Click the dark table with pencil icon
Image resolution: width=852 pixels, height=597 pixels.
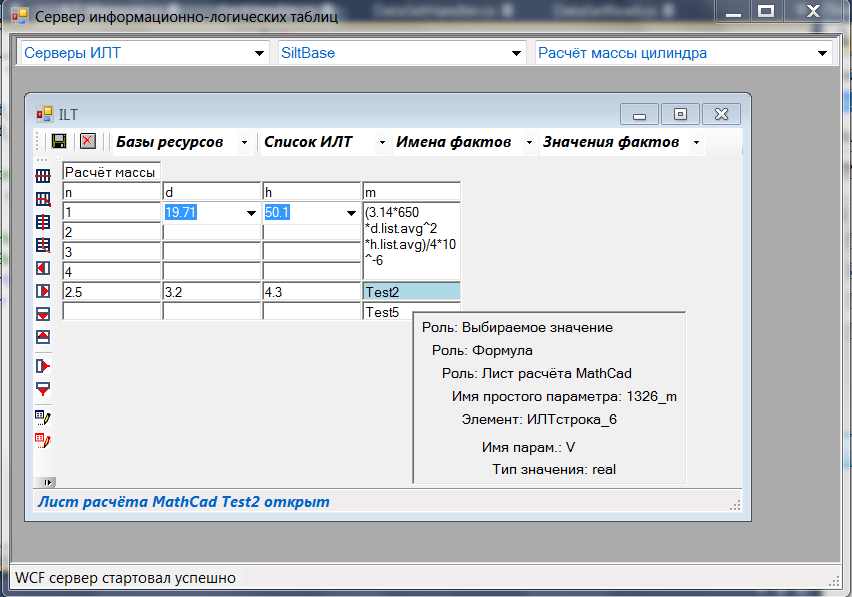click(43, 418)
